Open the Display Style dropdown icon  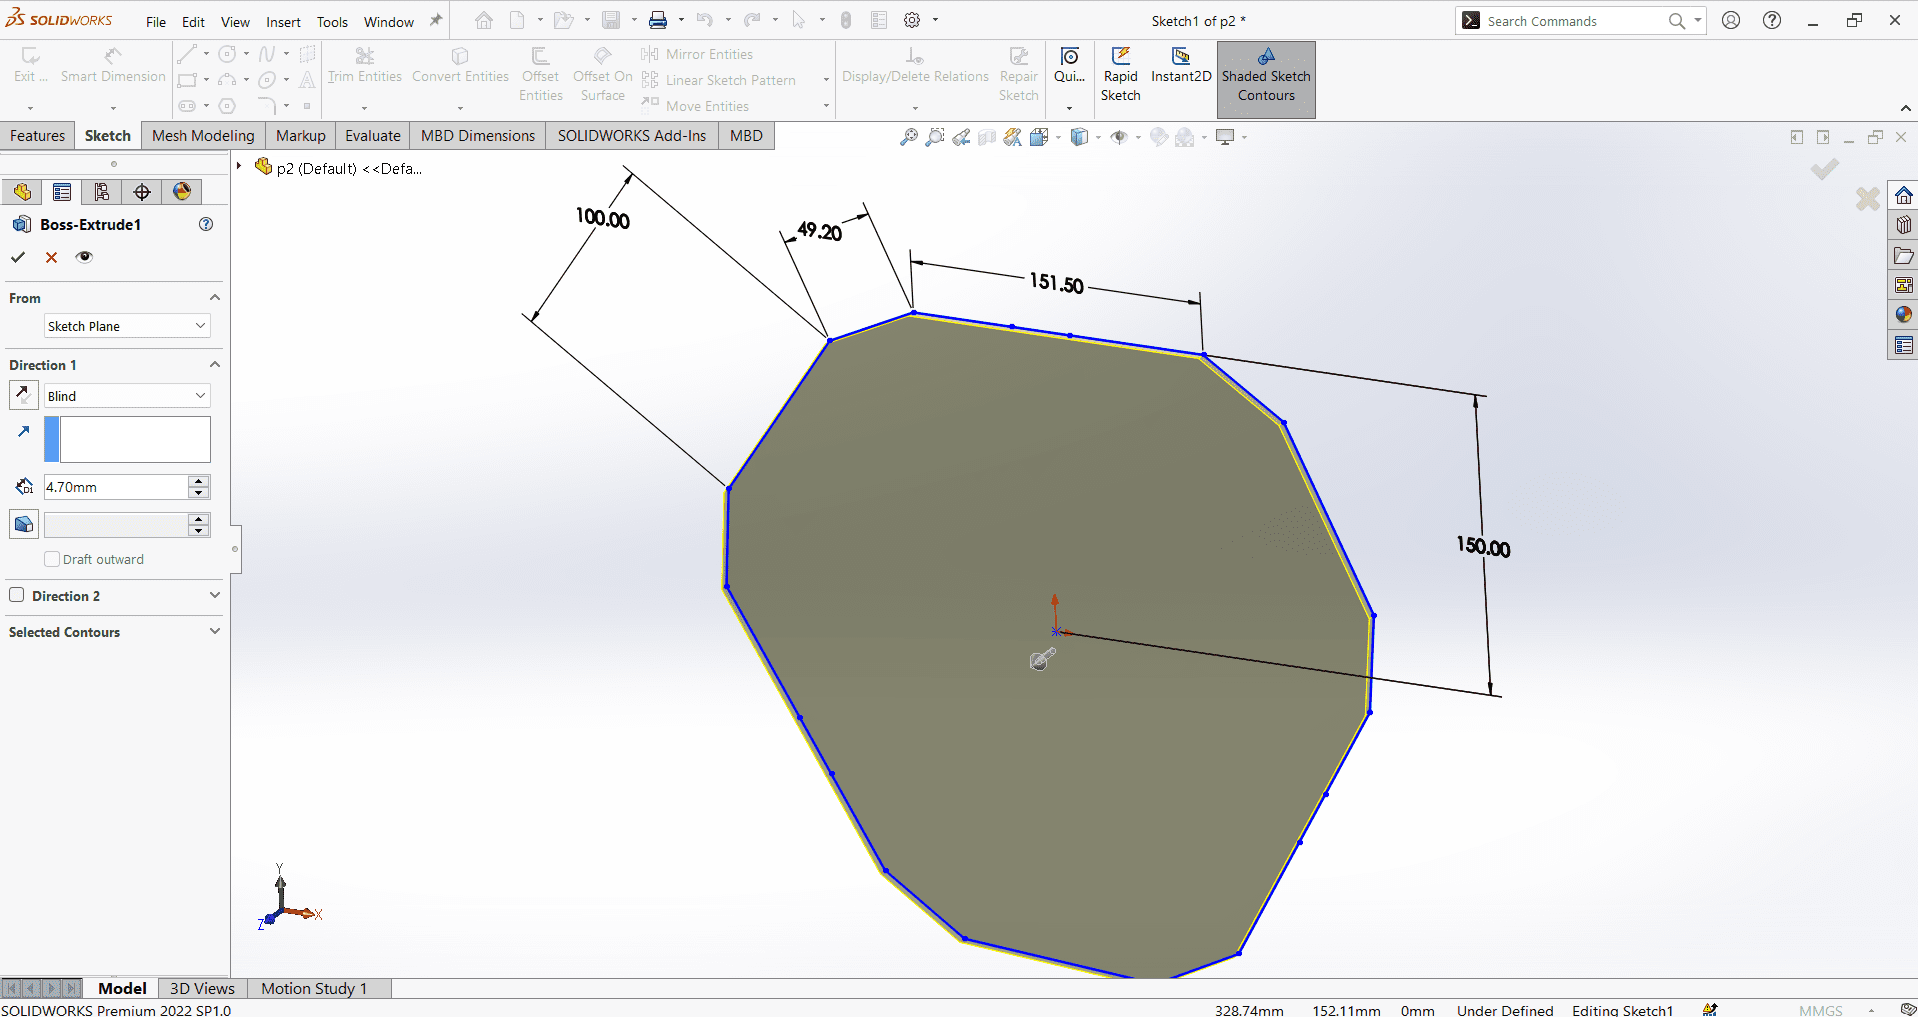coord(1079,137)
